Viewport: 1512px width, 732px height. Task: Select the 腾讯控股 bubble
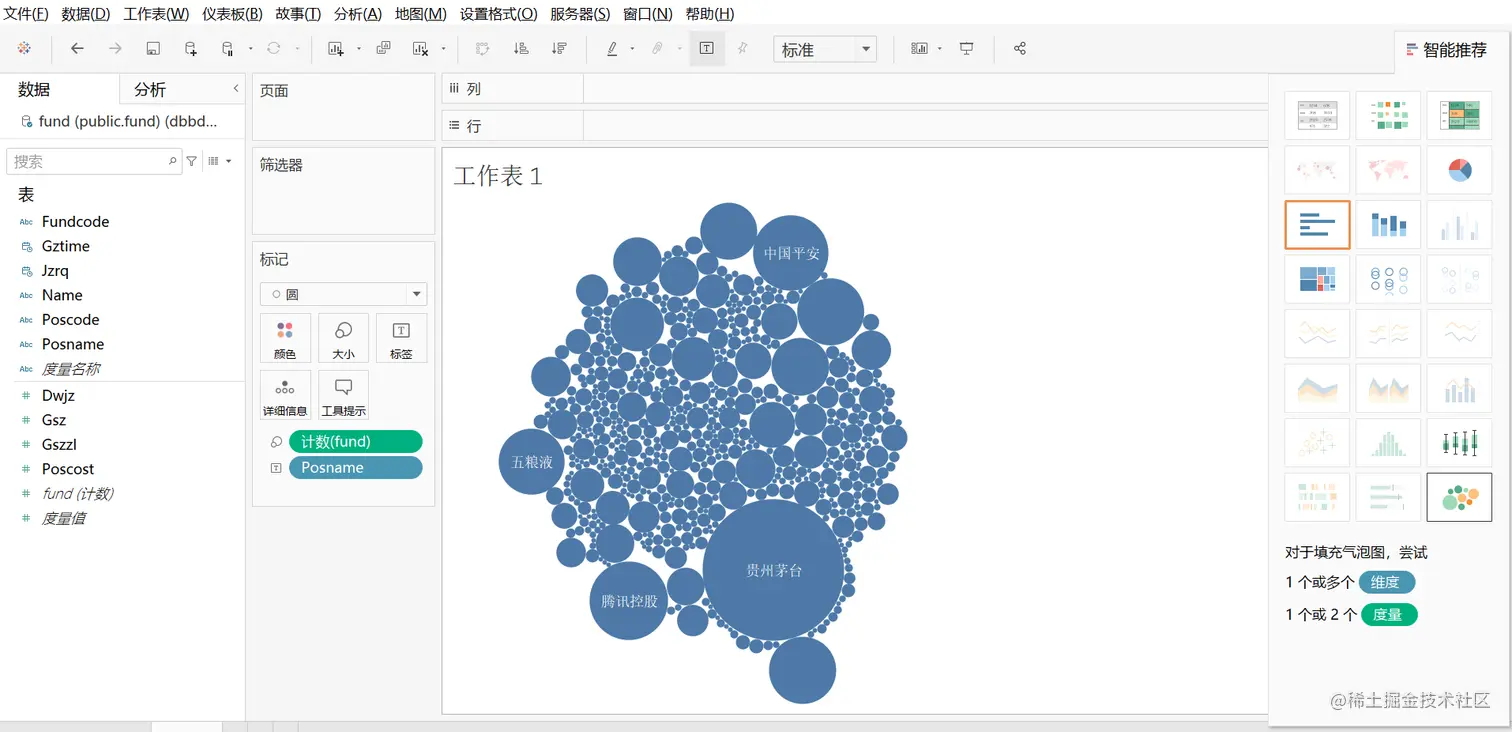click(x=629, y=601)
